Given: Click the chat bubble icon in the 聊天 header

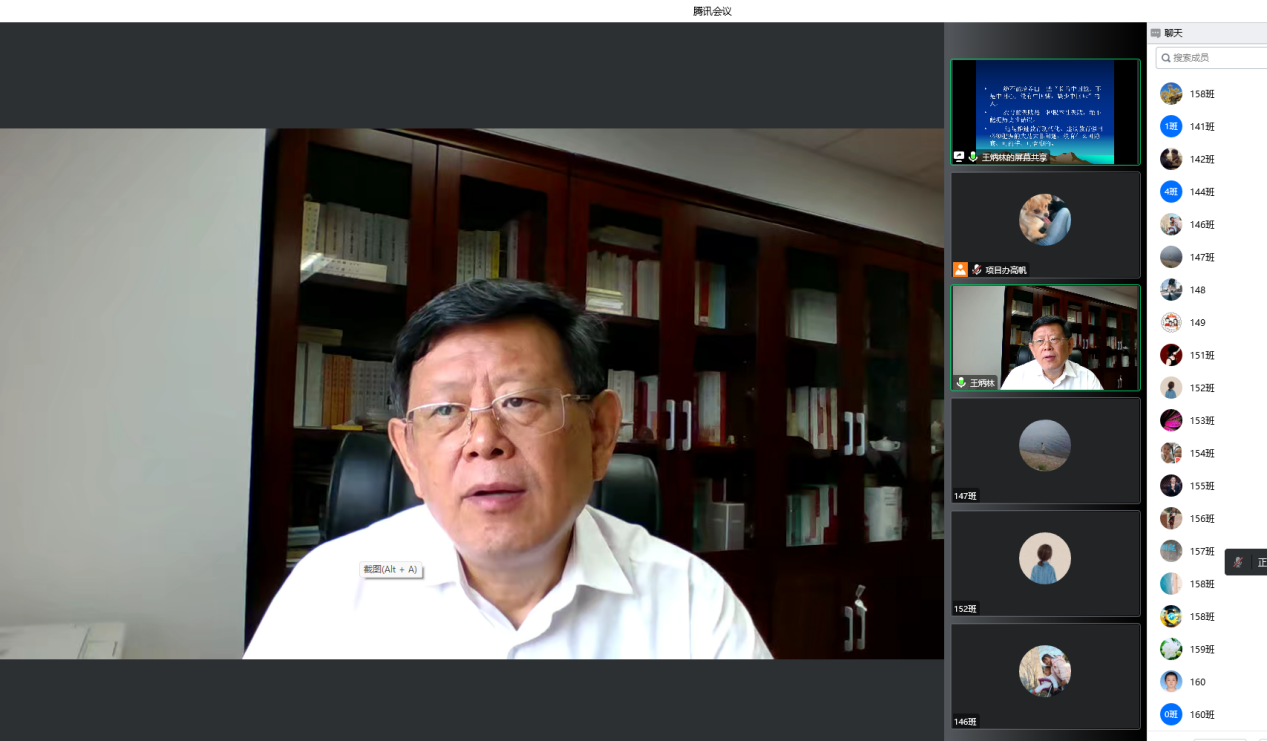Looking at the screenshot, I should click(x=1156, y=33).
